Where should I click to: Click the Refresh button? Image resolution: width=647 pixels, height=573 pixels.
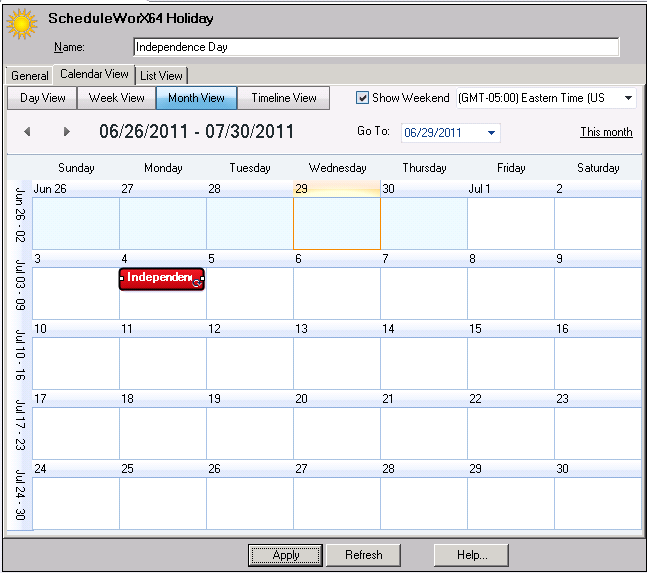click(x=363, y=555)
